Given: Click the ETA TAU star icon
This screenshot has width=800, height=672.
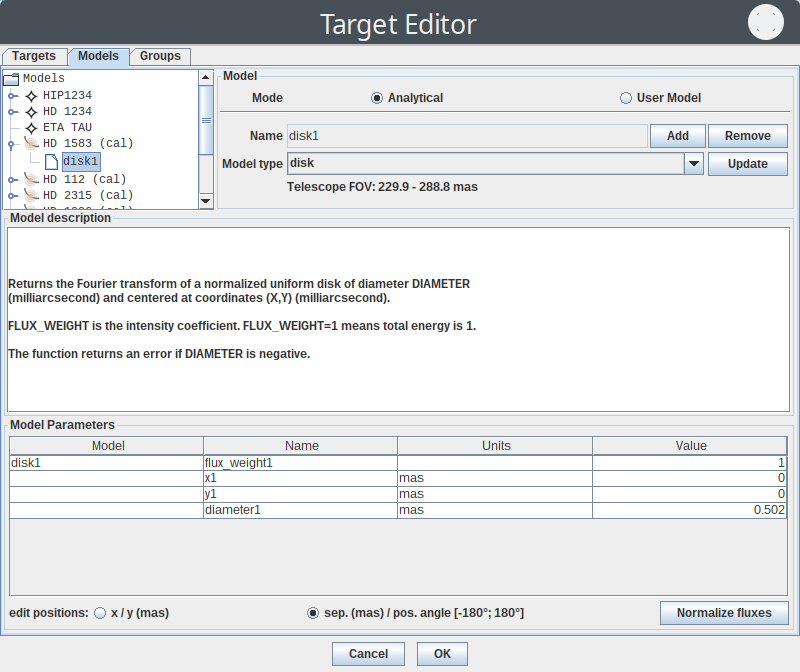Looking at the screenshot, I should 31,128.
